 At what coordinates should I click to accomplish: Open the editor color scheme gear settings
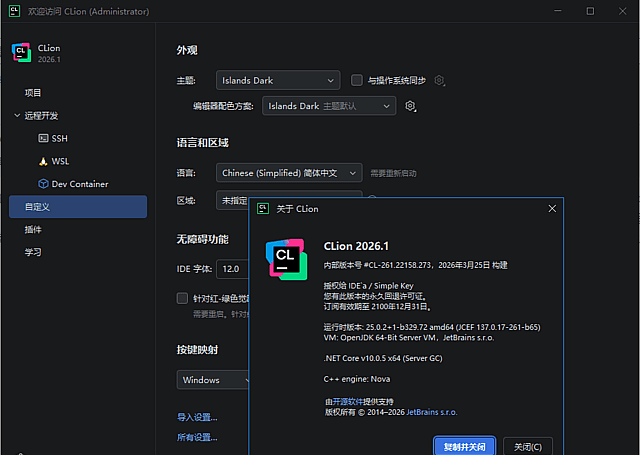click(410, 106)
